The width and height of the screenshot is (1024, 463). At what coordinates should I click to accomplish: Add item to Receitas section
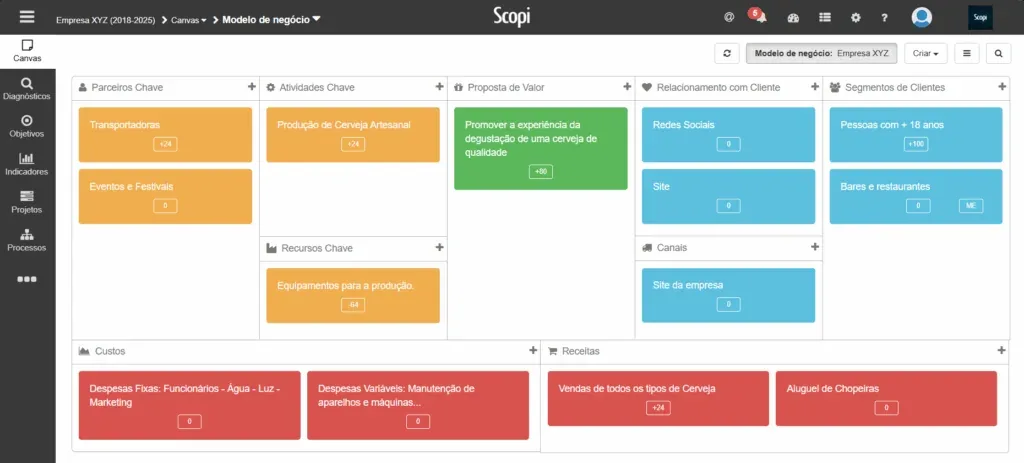click(1002, 351)
